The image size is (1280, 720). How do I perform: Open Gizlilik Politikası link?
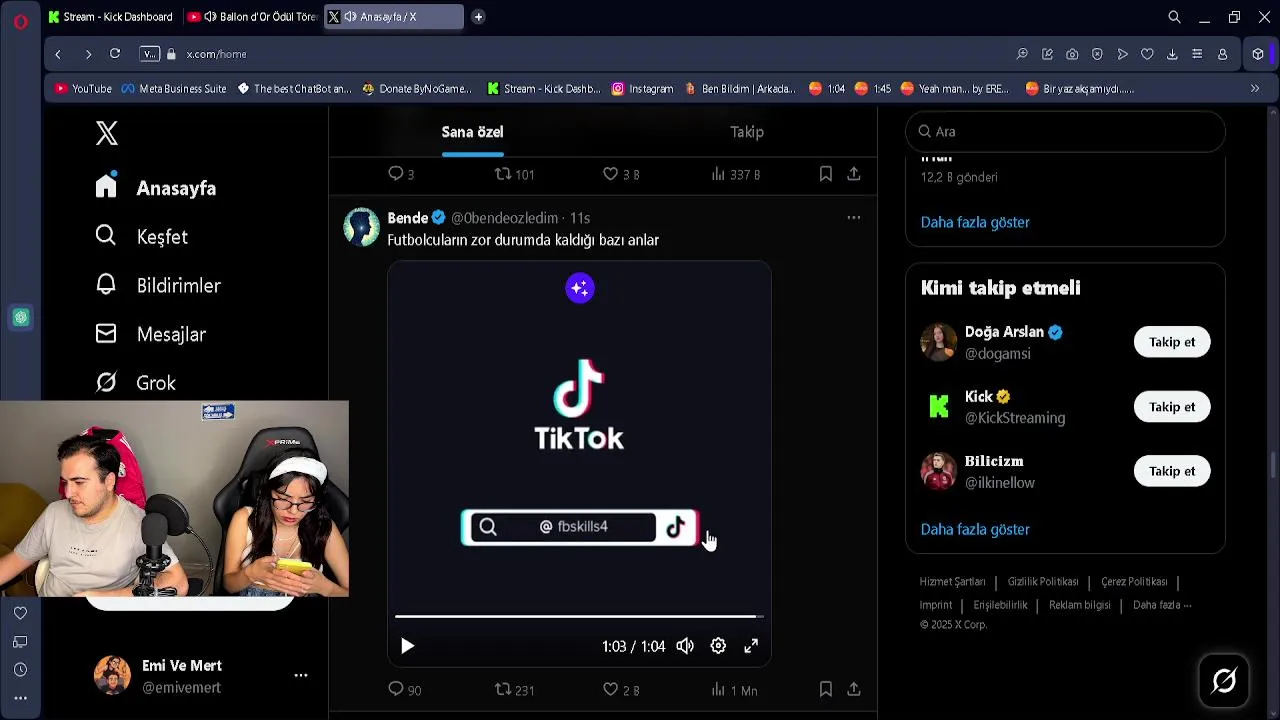point(1043,582)
